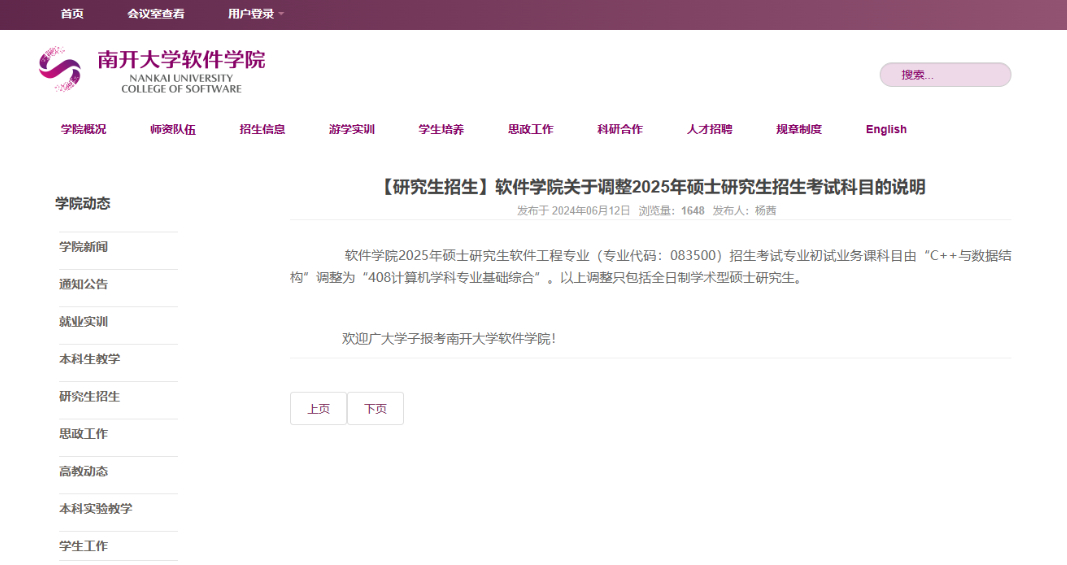Click the publish date 2024年06月12日
Viewport: 1067px width, 565px height.
[591, 211]
